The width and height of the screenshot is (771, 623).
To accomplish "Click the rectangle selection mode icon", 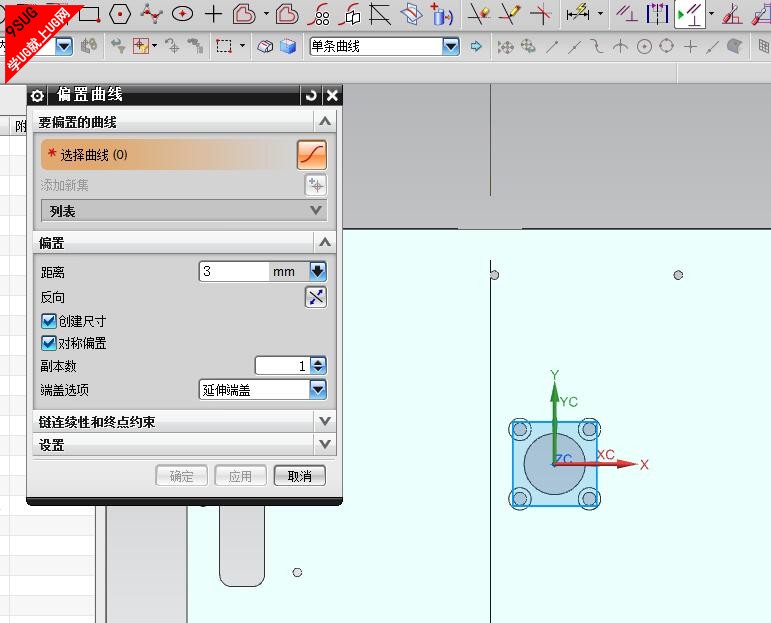I will 224,46.
